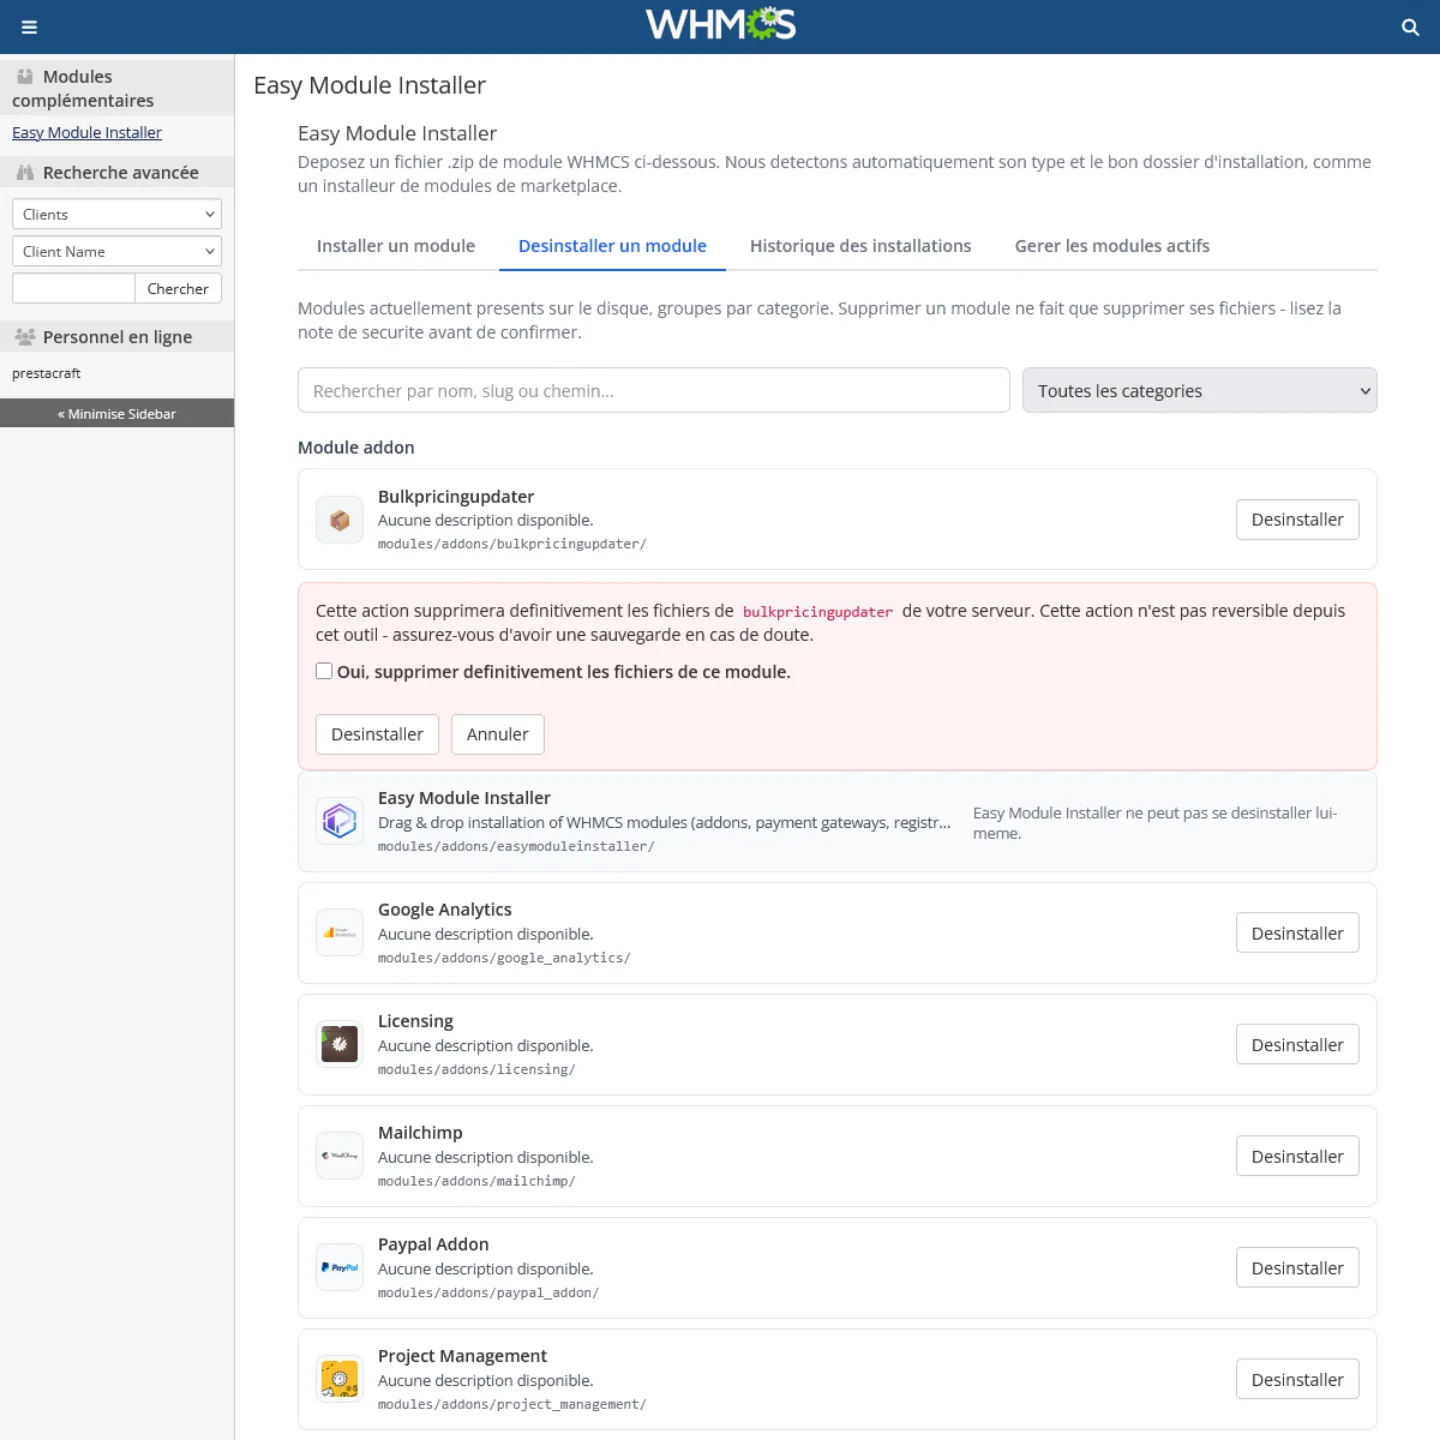Screen dimensions: 1440x1440
Task: Expand the Toutes les categories dropdown
Action: (1199, 390)
